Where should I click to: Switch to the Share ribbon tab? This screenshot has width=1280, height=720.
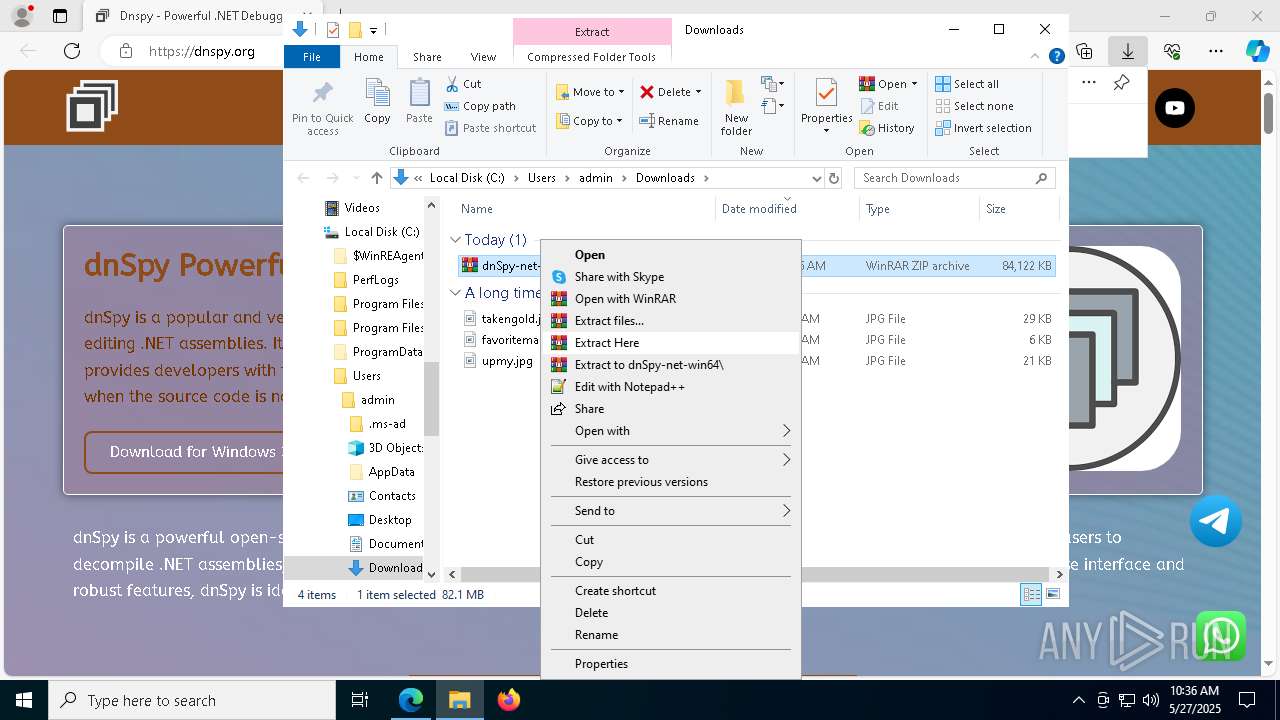(427, 57)
